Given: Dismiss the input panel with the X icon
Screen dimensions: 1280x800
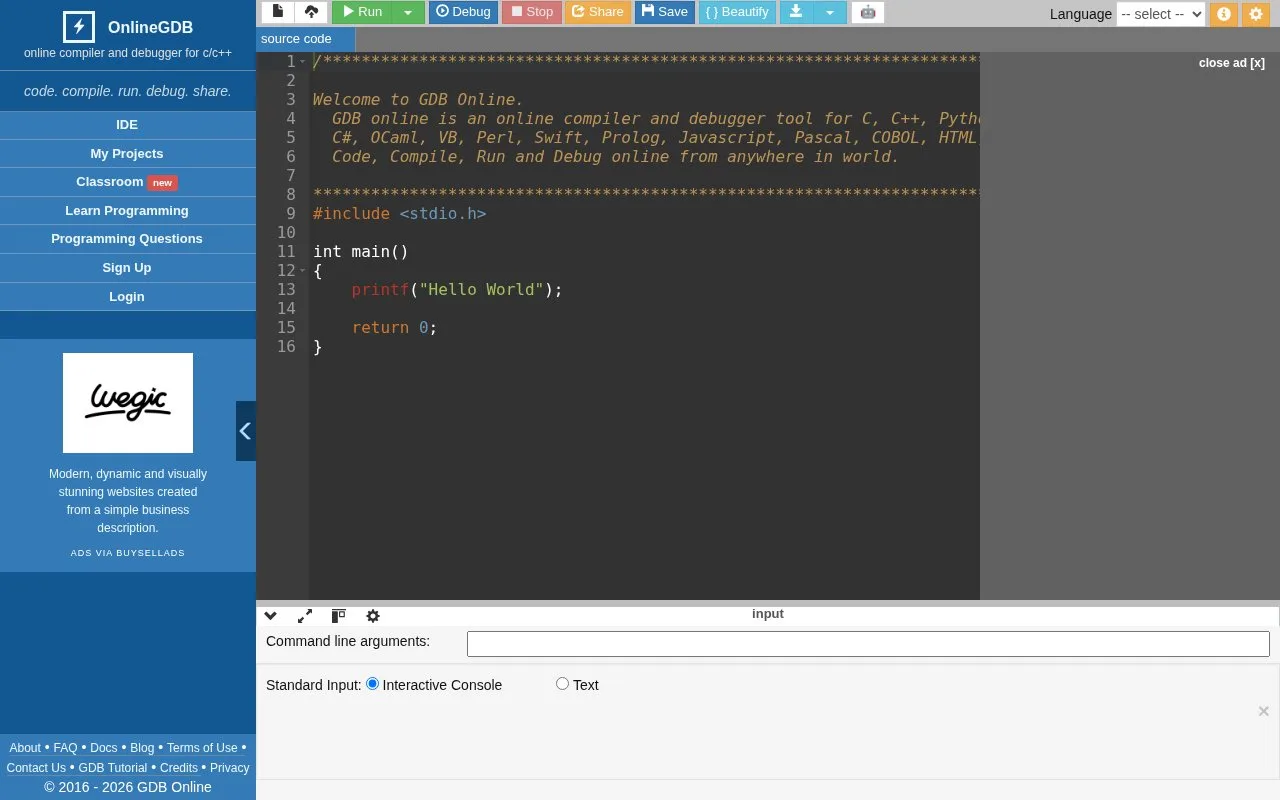Looking at the screenshot, I should coord(1264,711).
